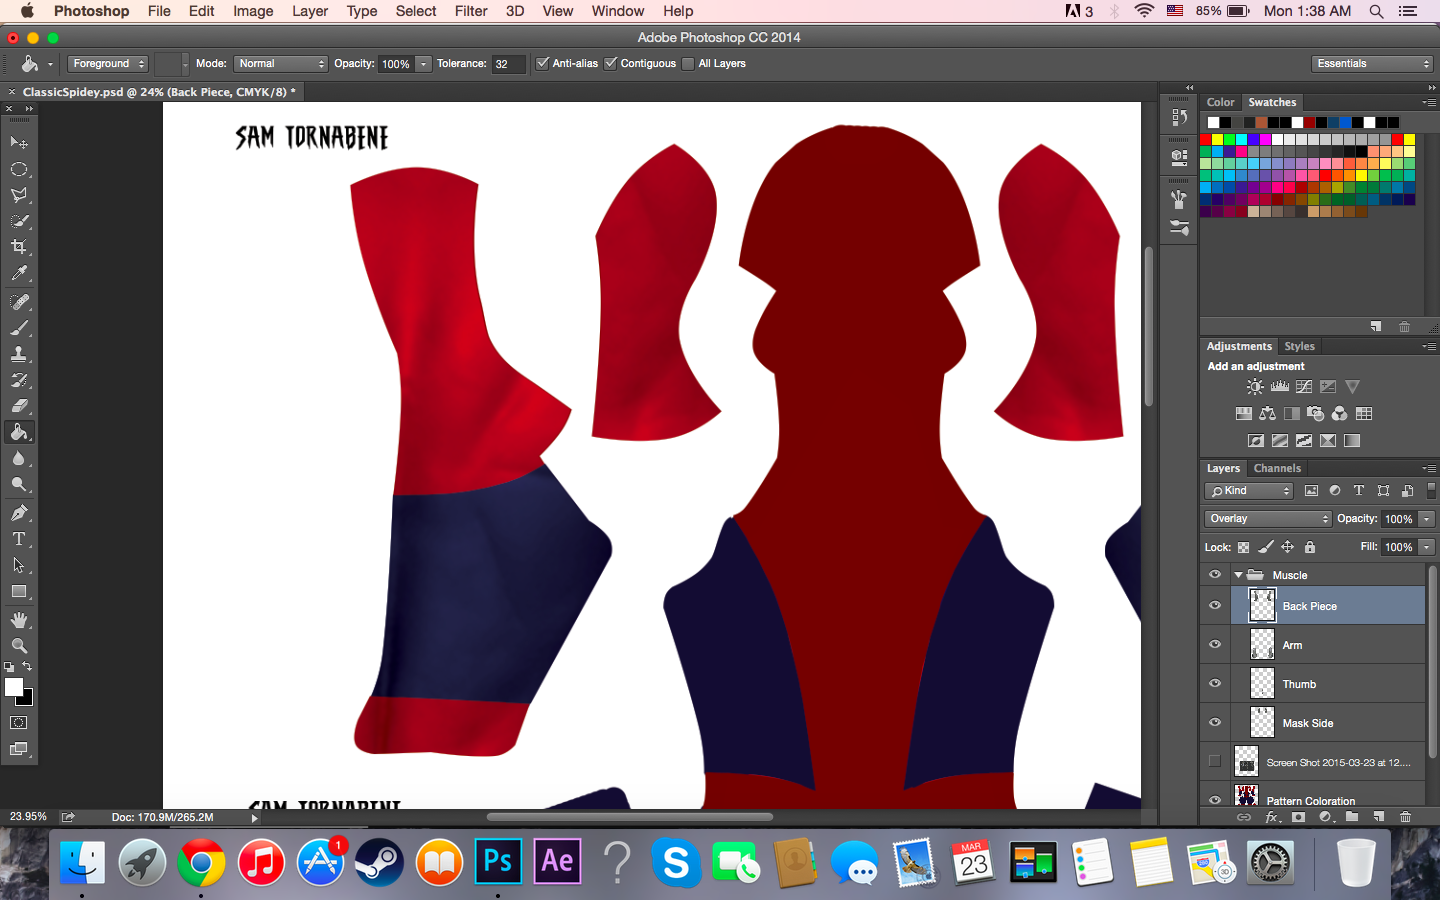The width and height of the screenshot is (1440, 900).
Task: Add Brightness/Contrast adjustment
Action: pyautogui.click(x=1255, y=387)
